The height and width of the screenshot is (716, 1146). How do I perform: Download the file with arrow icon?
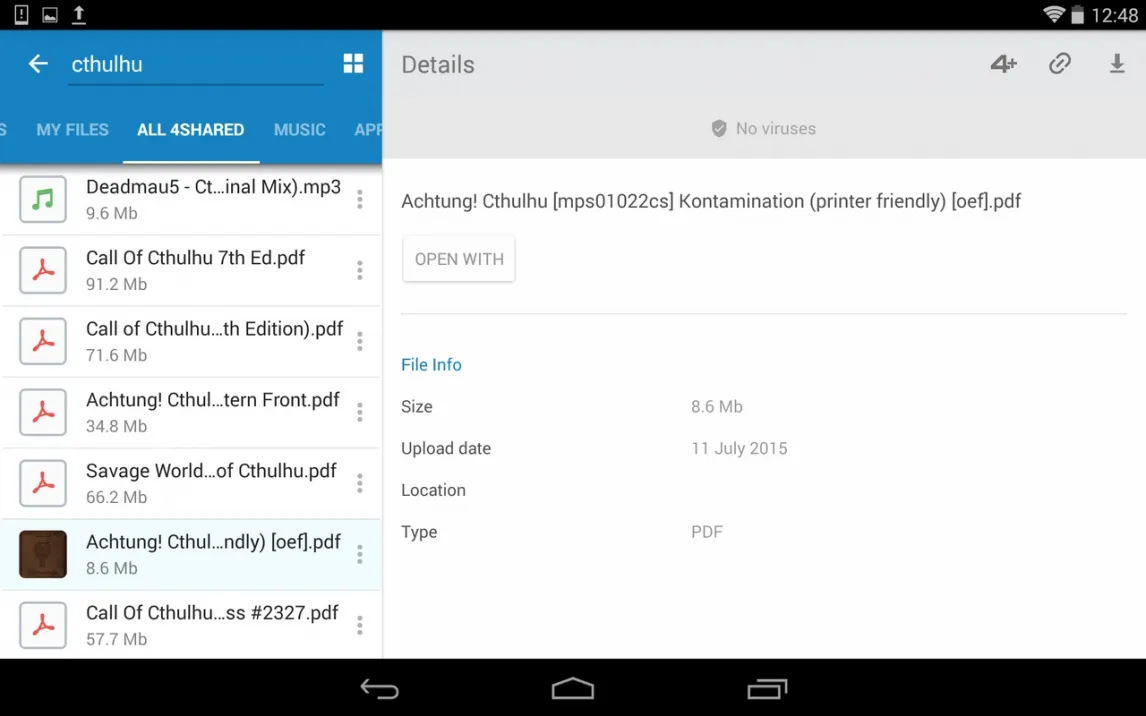[1117, 64]
